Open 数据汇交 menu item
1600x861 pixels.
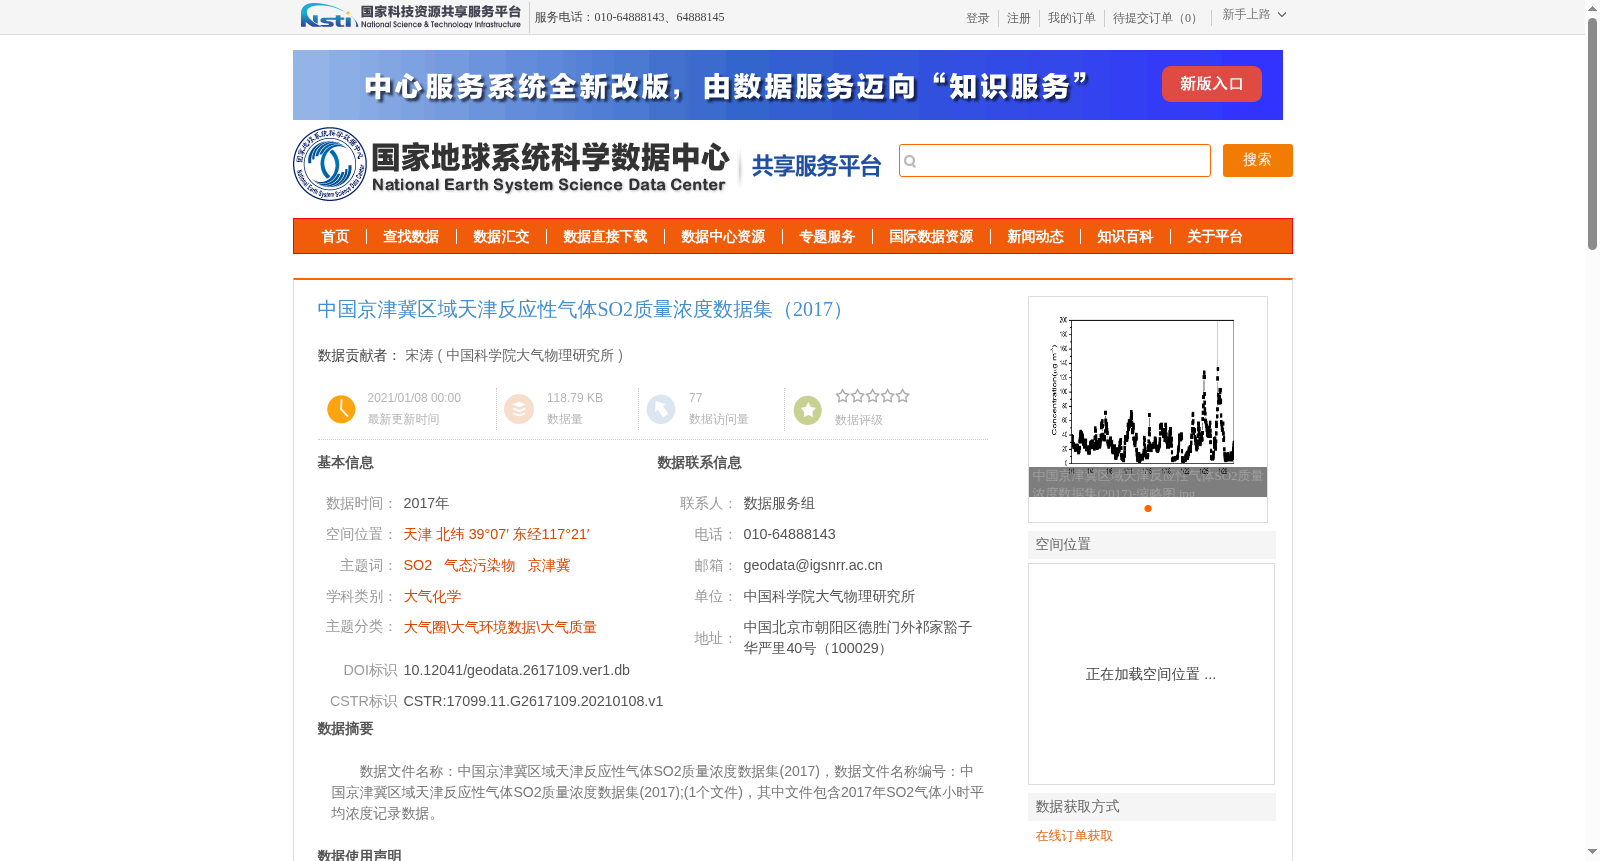pos(501,237)
